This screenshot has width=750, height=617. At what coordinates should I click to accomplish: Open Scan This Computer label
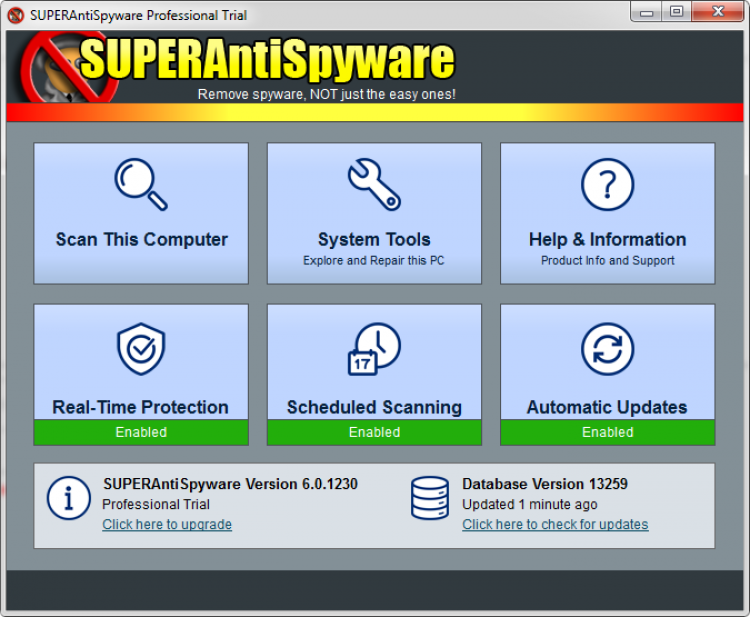point(142,239)
